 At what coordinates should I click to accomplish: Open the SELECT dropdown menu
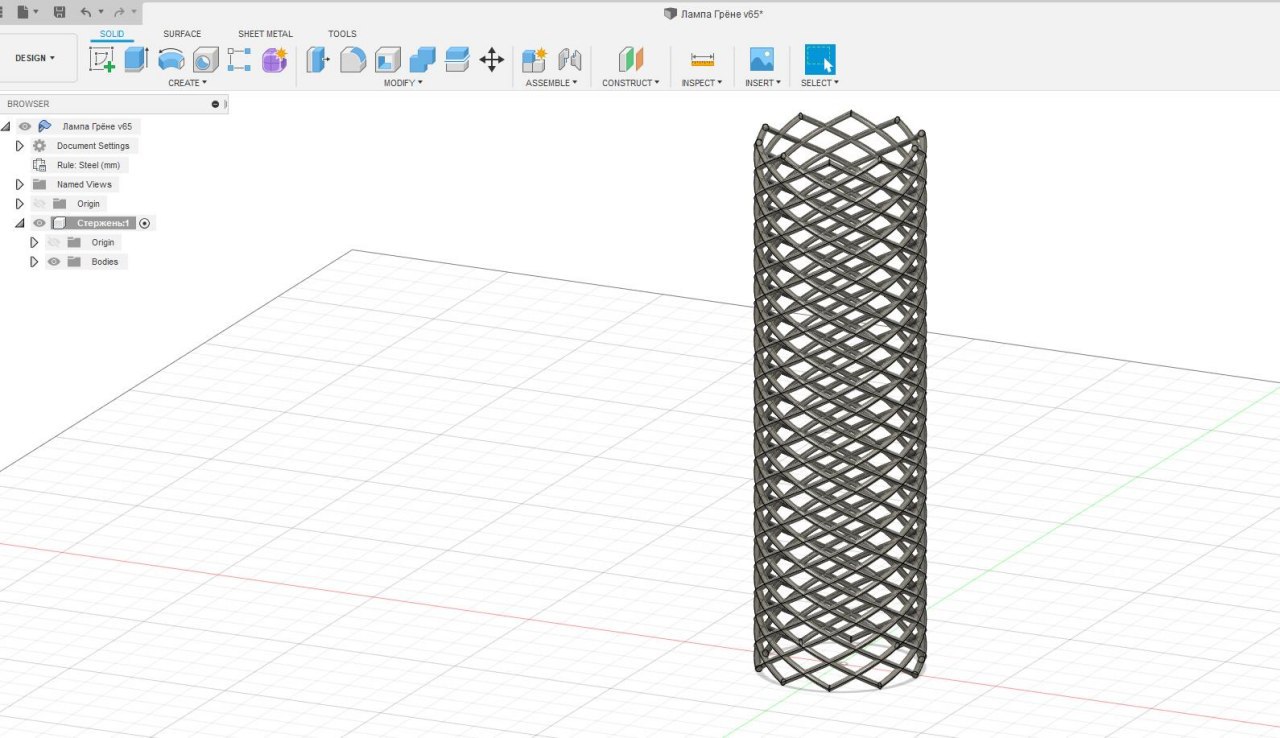point(820,83)
